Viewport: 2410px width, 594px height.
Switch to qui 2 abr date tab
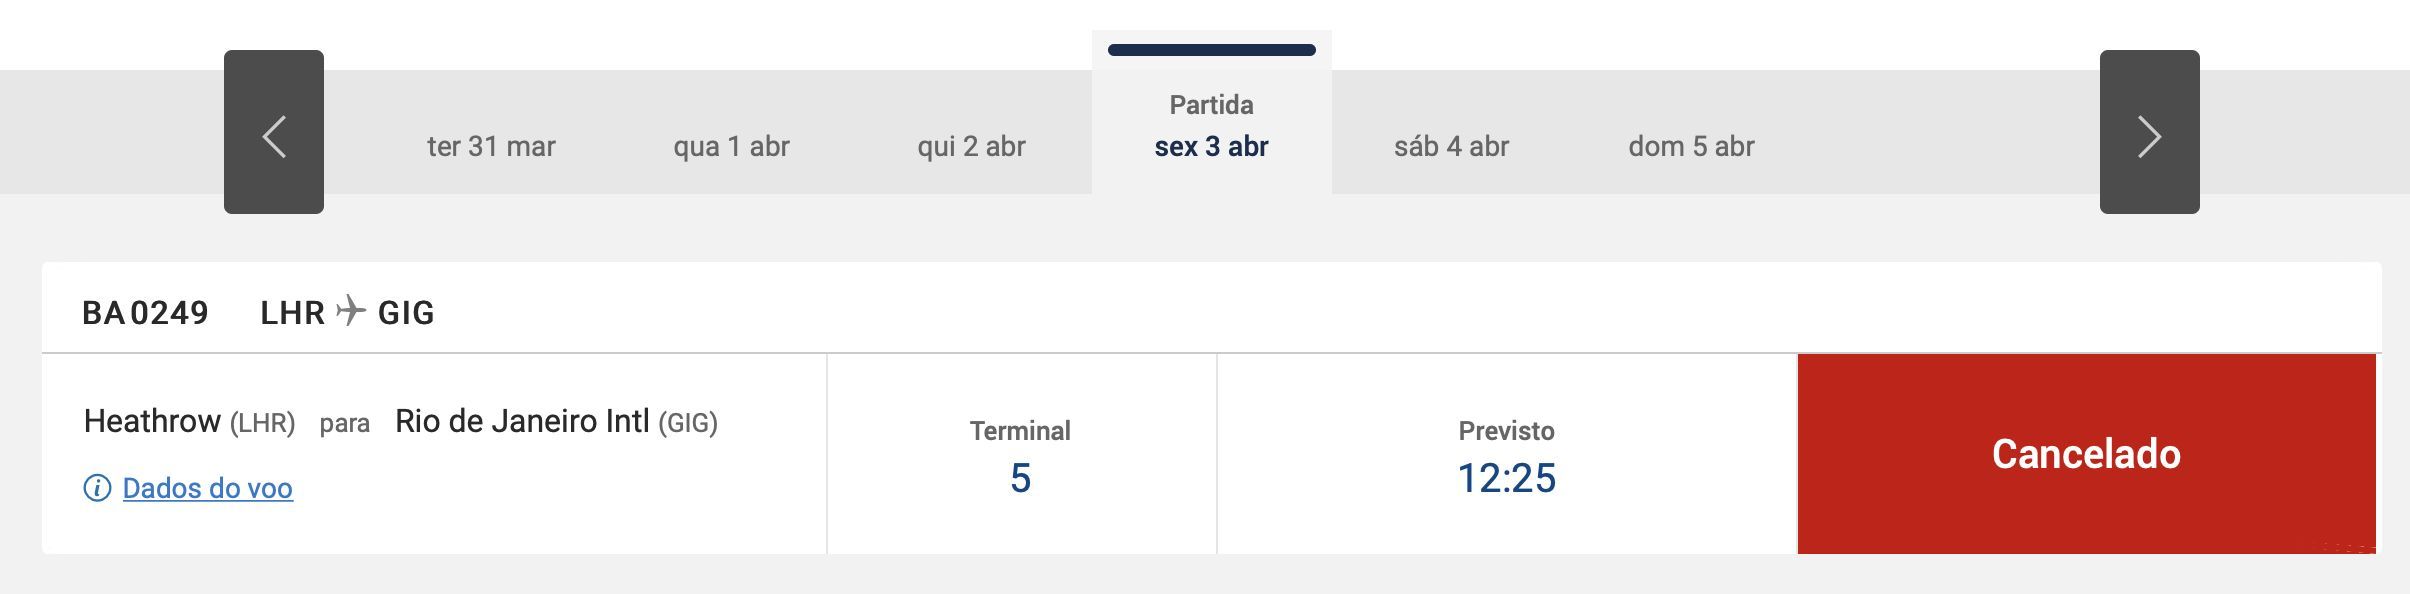(971, 146)
